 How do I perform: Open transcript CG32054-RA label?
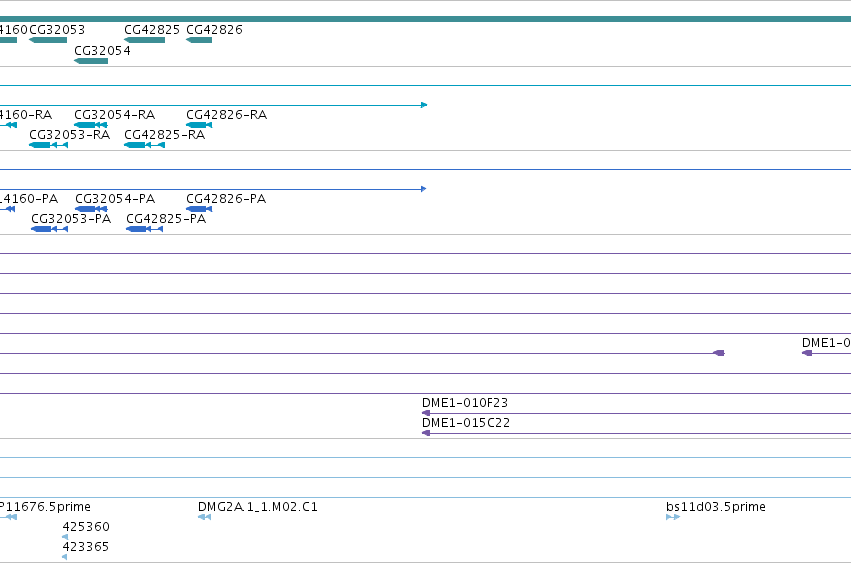coord(115,115)
